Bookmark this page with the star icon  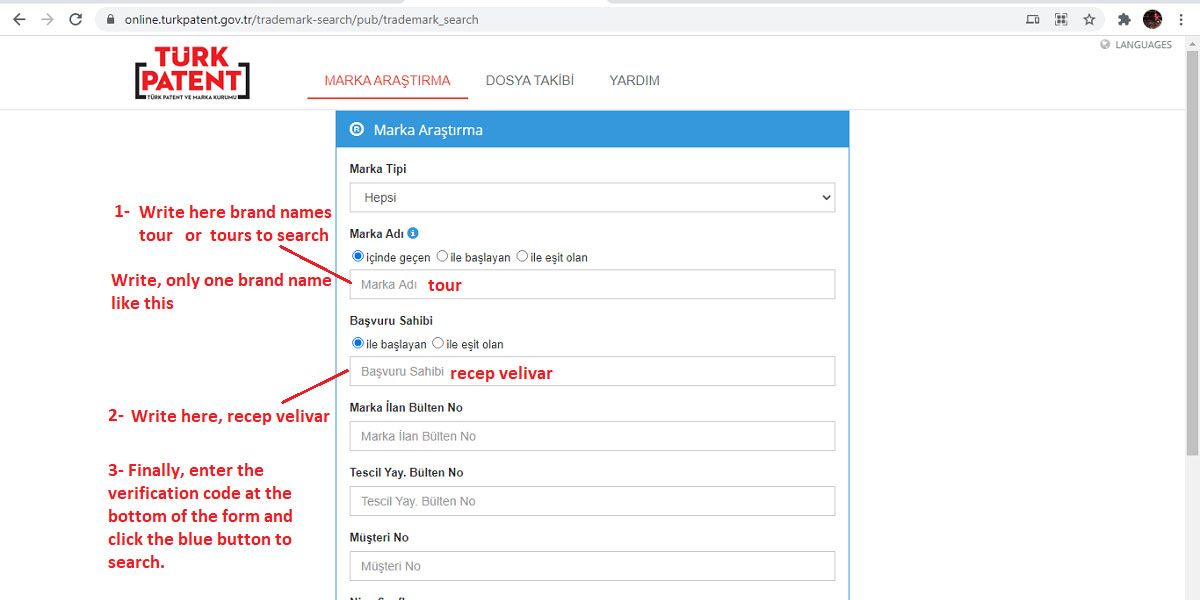[1089, 19]
